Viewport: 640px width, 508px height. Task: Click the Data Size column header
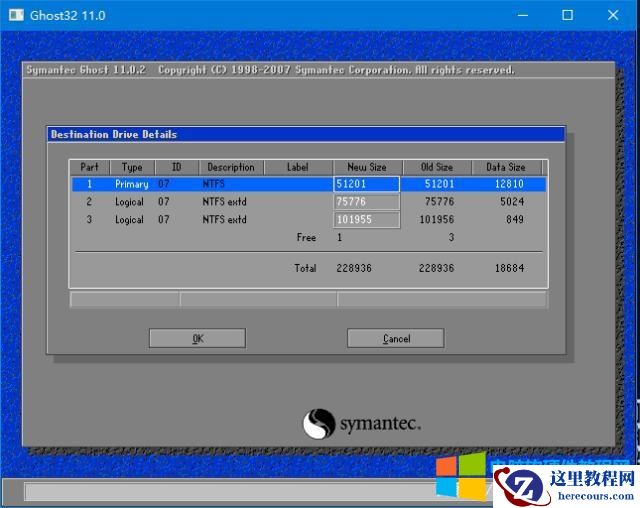(x=506, y=167)
